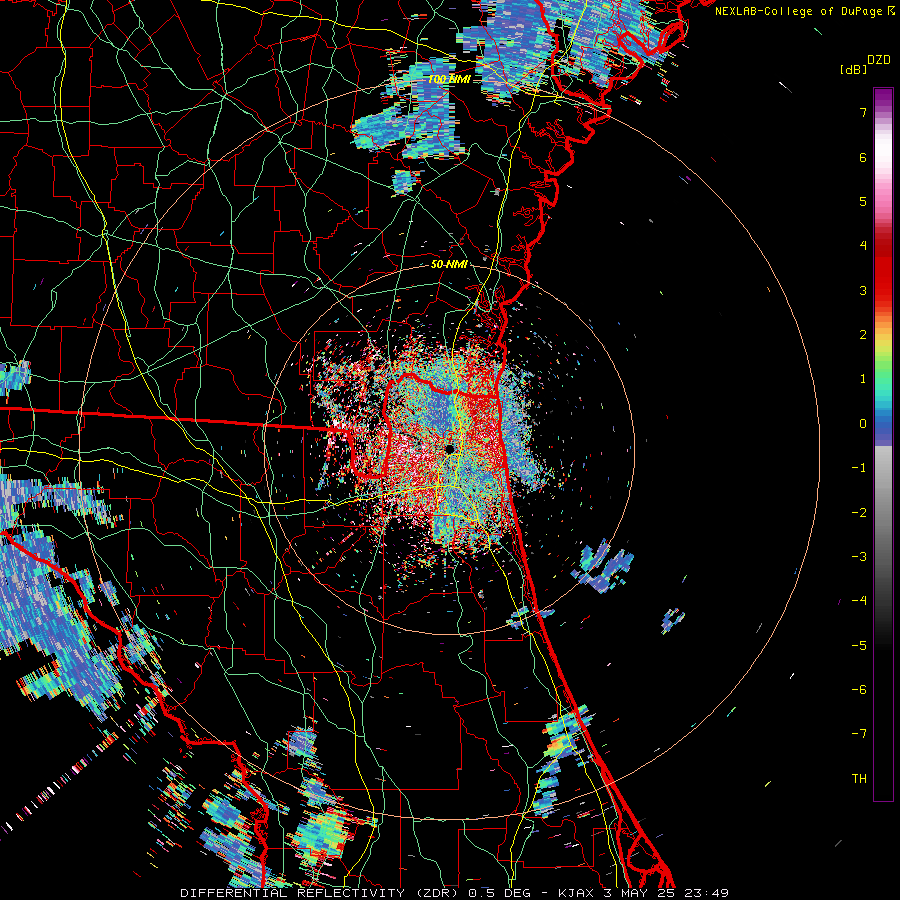
Task: Click the 0 tick label on the ZDR scale
Action: coord(863,424)
